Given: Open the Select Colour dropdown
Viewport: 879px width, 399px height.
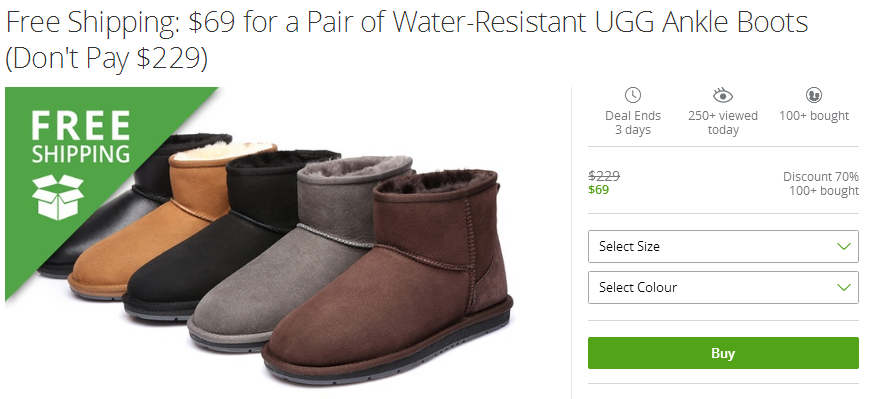Looking at the screenshot, I should coord(723,287).
